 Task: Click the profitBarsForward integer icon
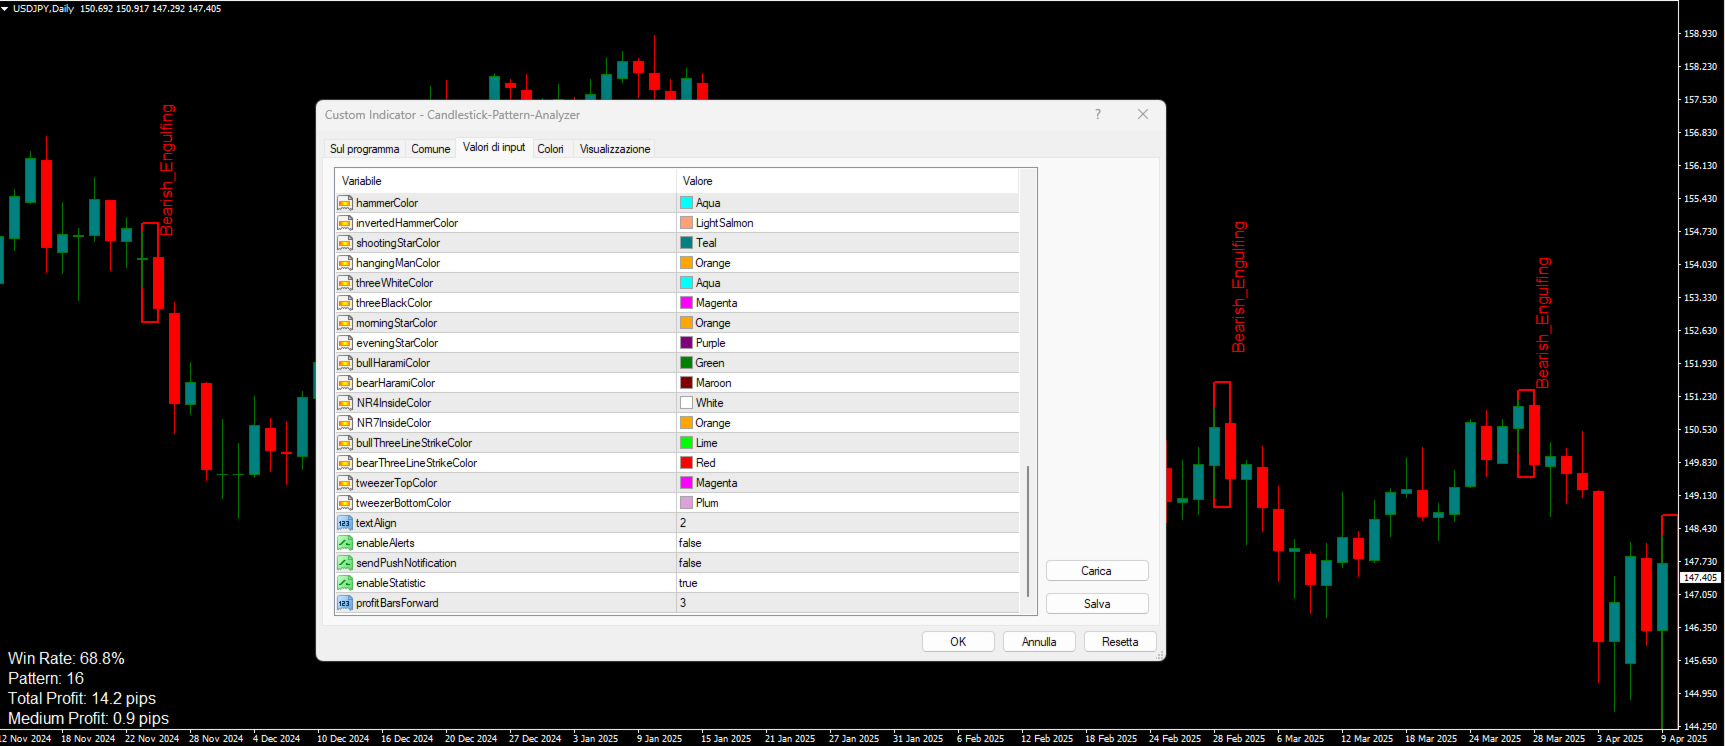click(x=344, y=603)
